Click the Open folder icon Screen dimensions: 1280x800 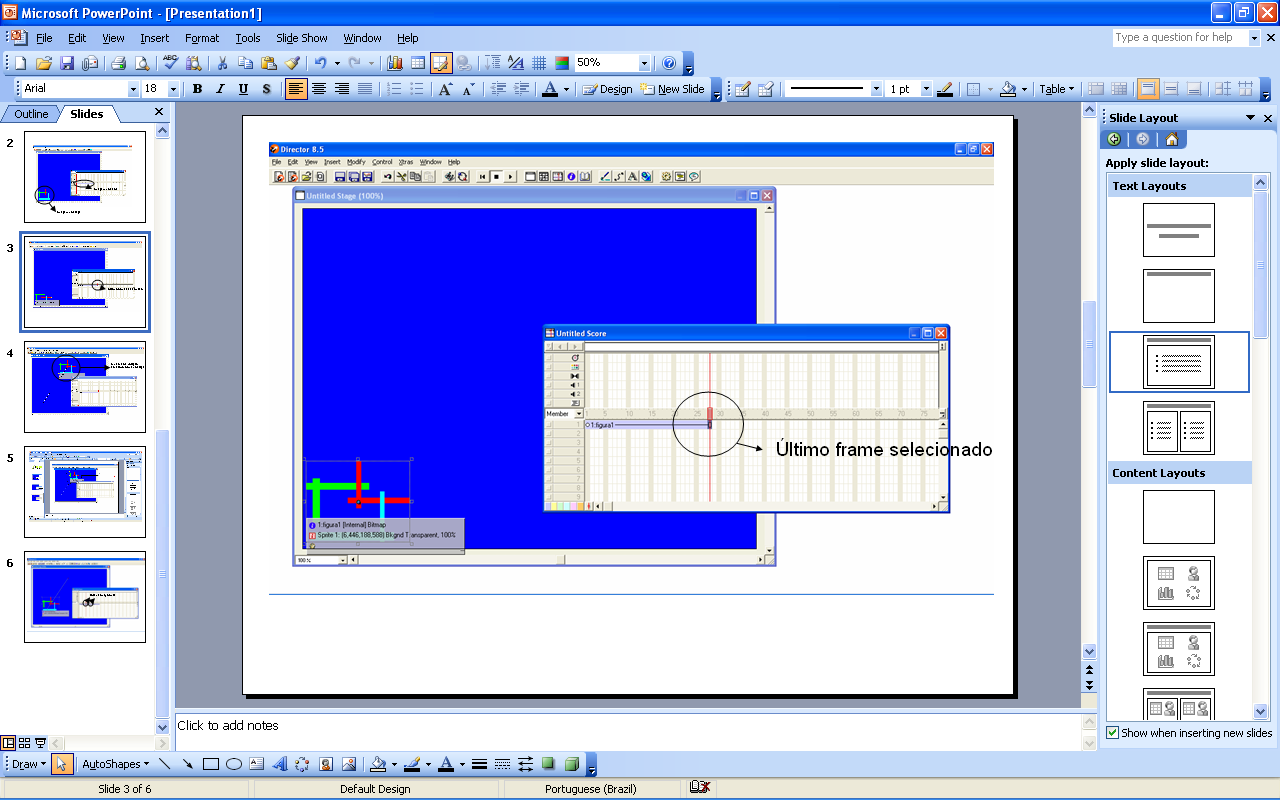(43, 63)
